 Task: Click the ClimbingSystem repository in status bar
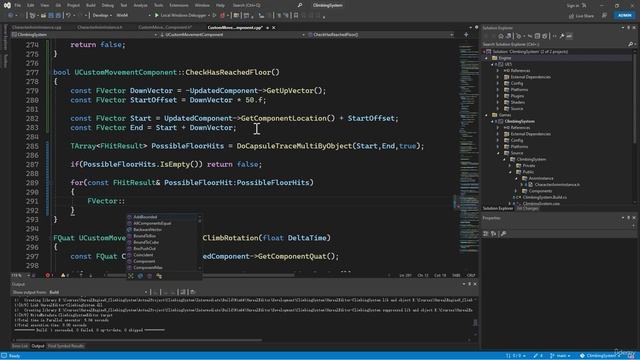pyautogui.click(x=600, y=356)
